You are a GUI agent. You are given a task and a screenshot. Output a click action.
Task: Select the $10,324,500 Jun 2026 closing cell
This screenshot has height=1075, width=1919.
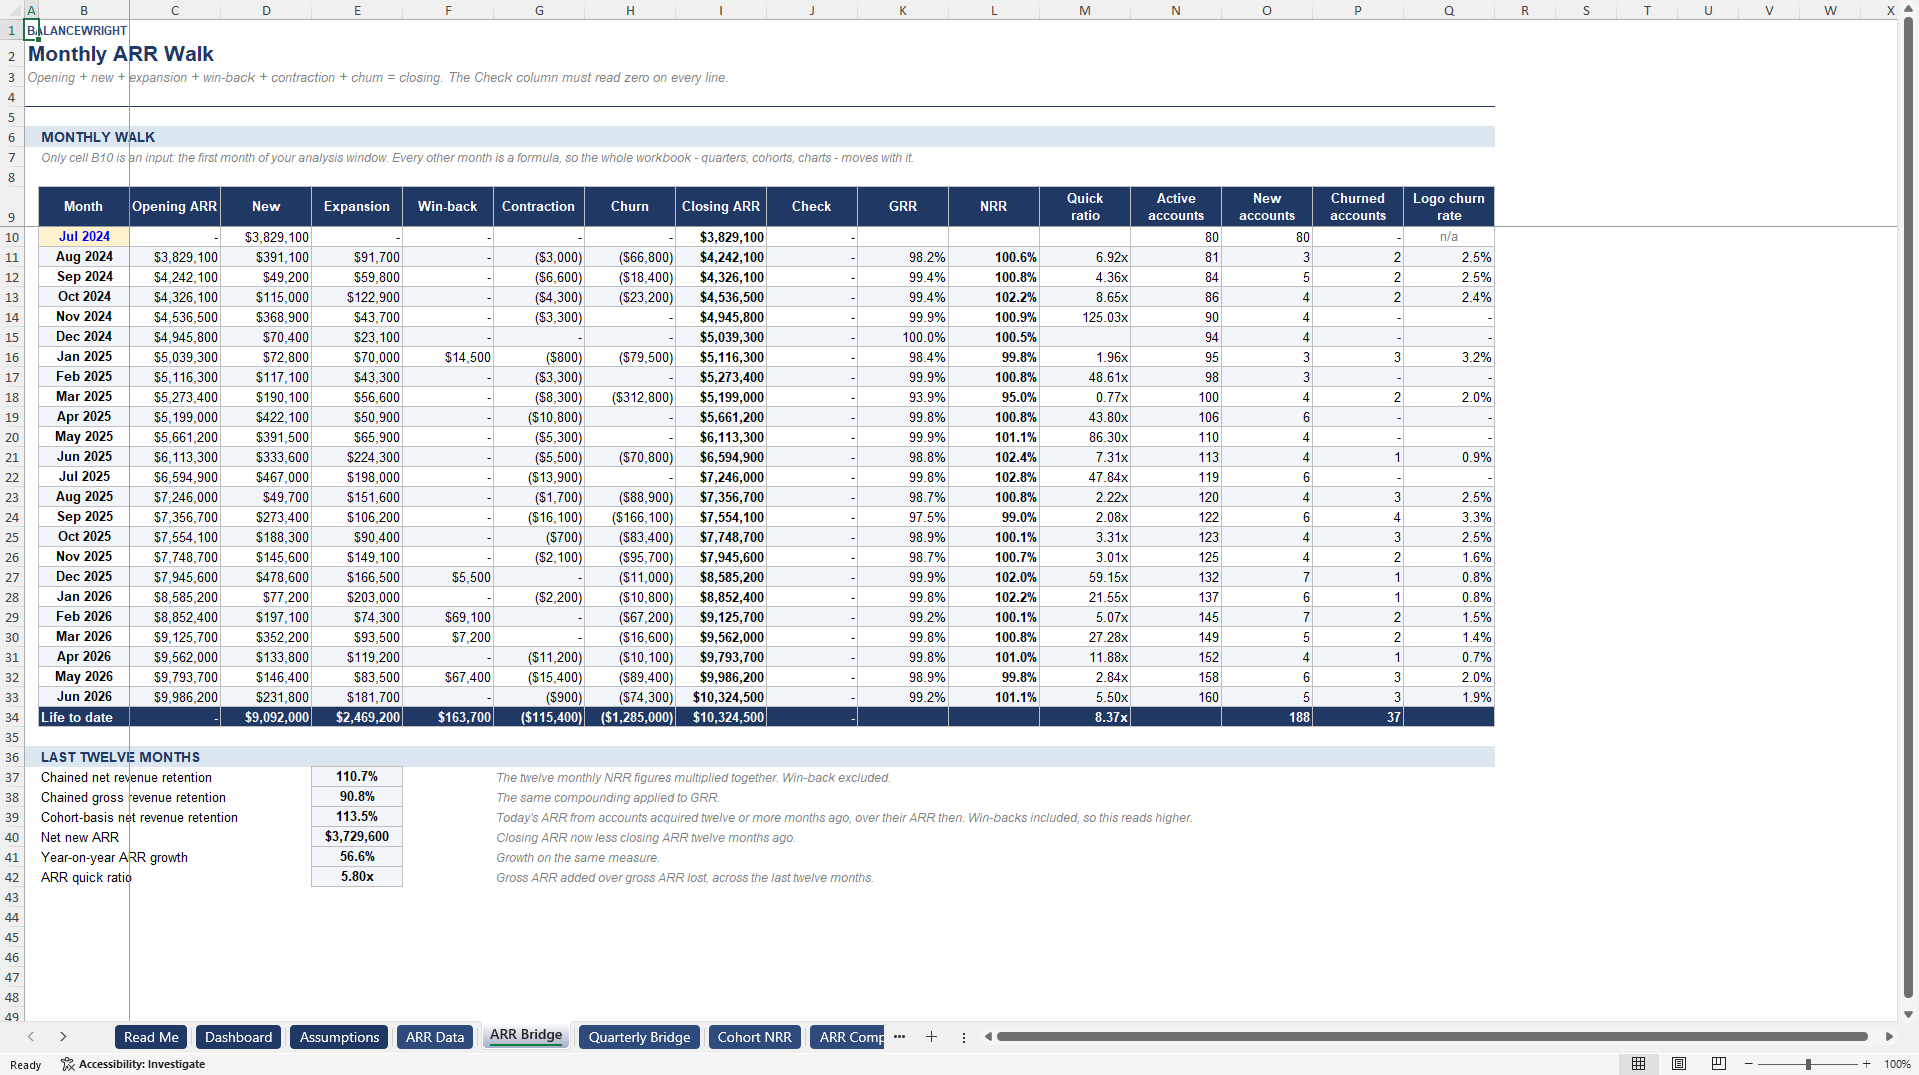[721, 697]
